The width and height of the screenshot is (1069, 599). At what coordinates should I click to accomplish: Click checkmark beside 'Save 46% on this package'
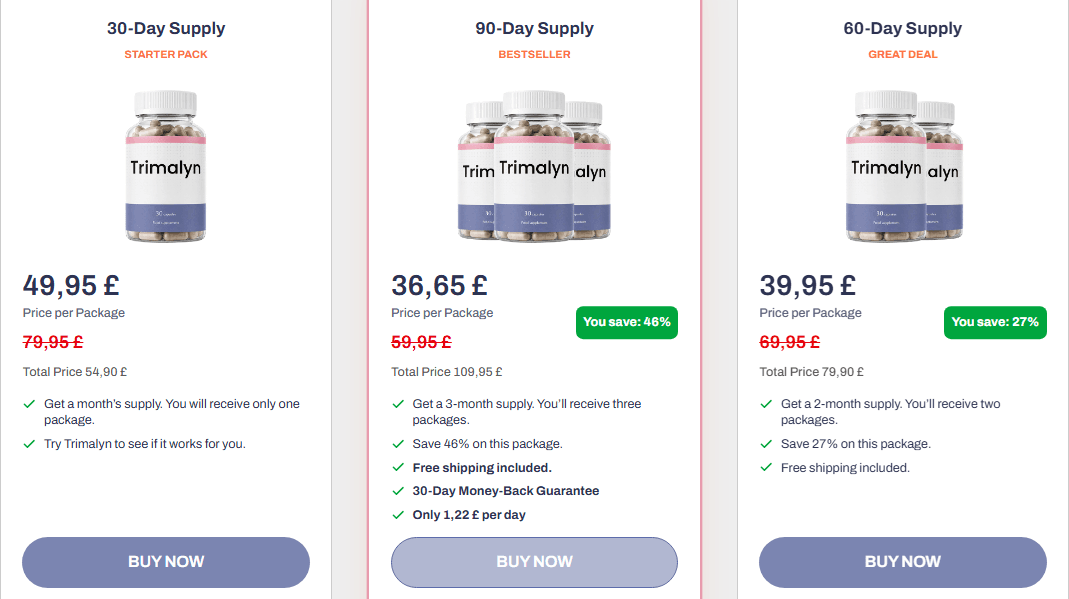[398, 444]
